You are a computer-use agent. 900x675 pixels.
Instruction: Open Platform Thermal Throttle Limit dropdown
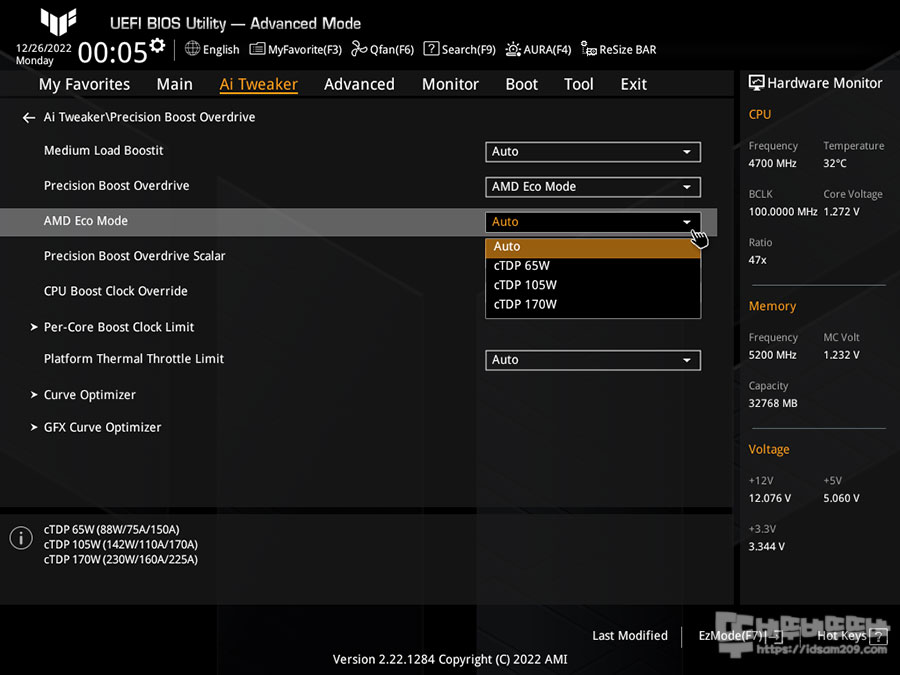[x=593, y=360]
